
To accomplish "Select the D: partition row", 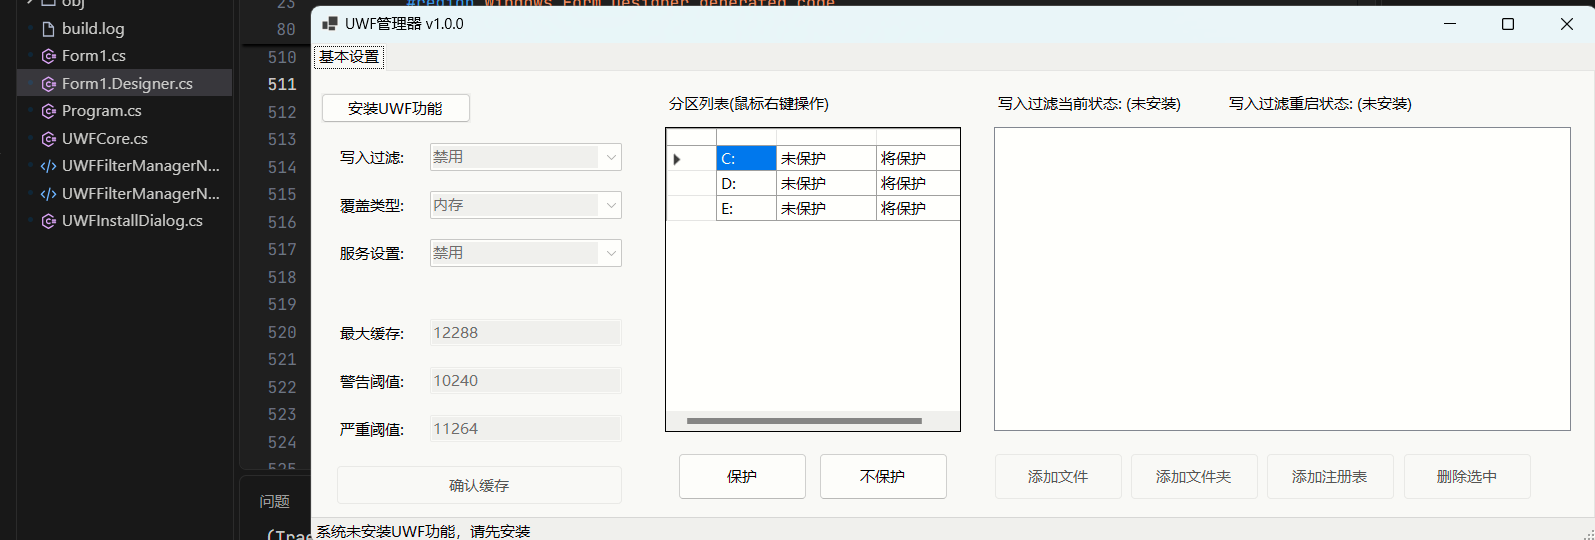I will pyautogui.click(x=746, y=184).
